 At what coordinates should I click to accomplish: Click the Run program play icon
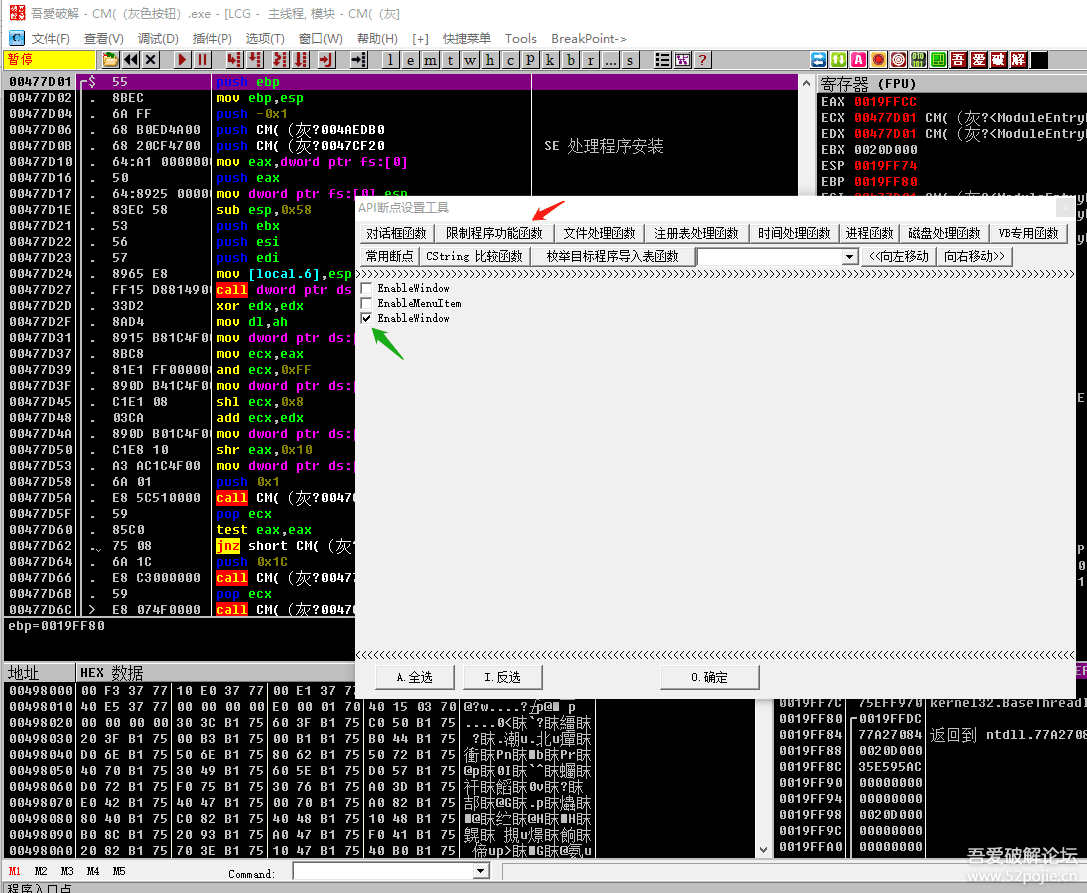(182, 60)
